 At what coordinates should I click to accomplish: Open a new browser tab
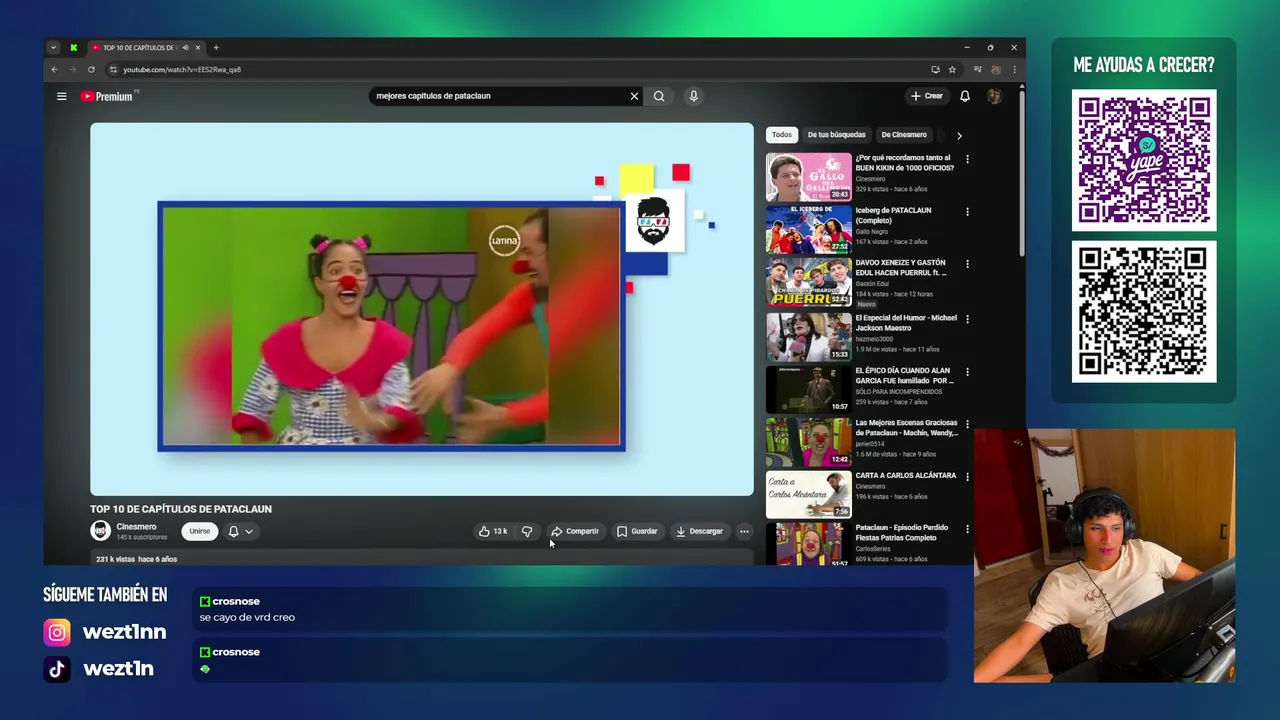tap(216, 48)
